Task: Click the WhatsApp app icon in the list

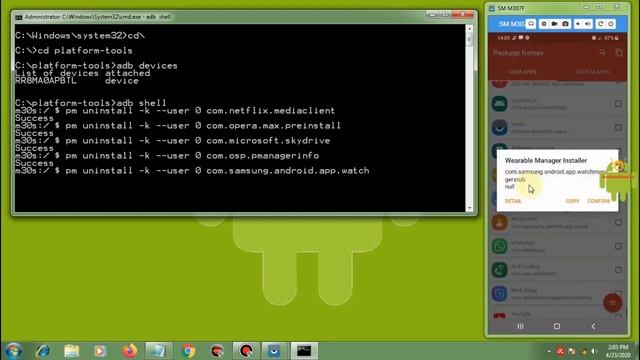Action: point(499,246)
